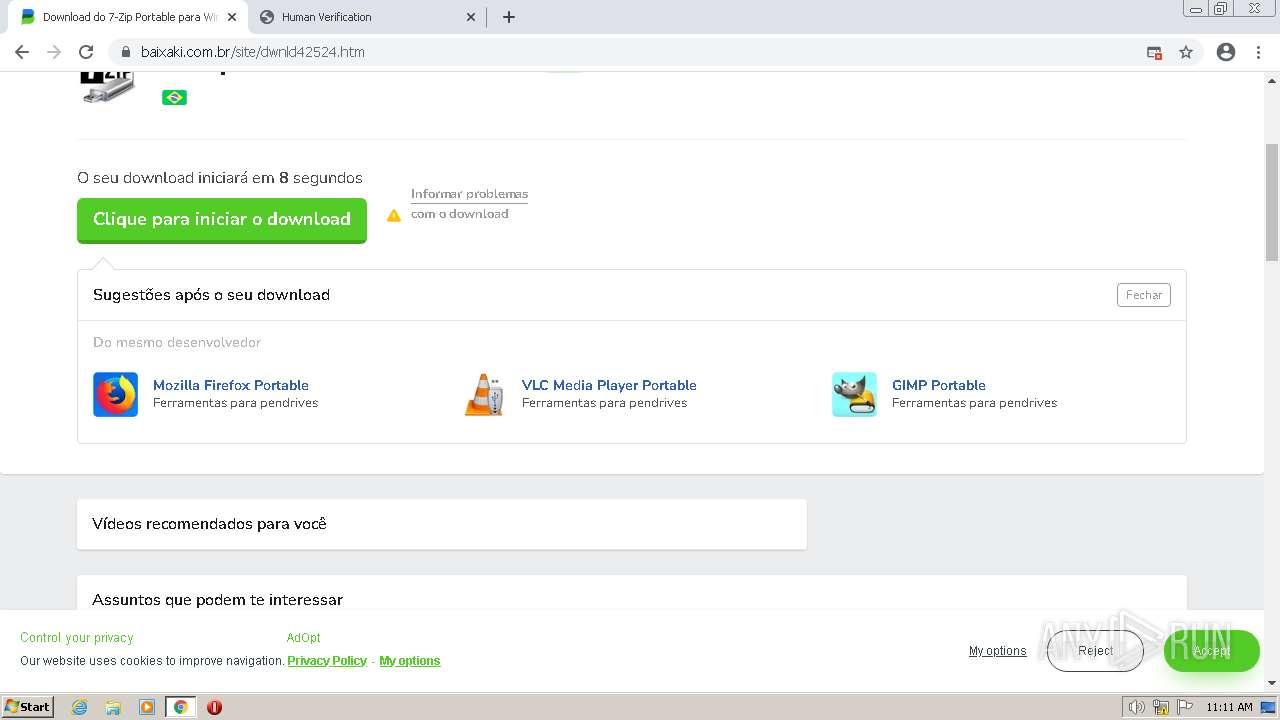The image size is (1280, 720).
Task: Open the volume control tray icon
Action: tap(1136, 707)
